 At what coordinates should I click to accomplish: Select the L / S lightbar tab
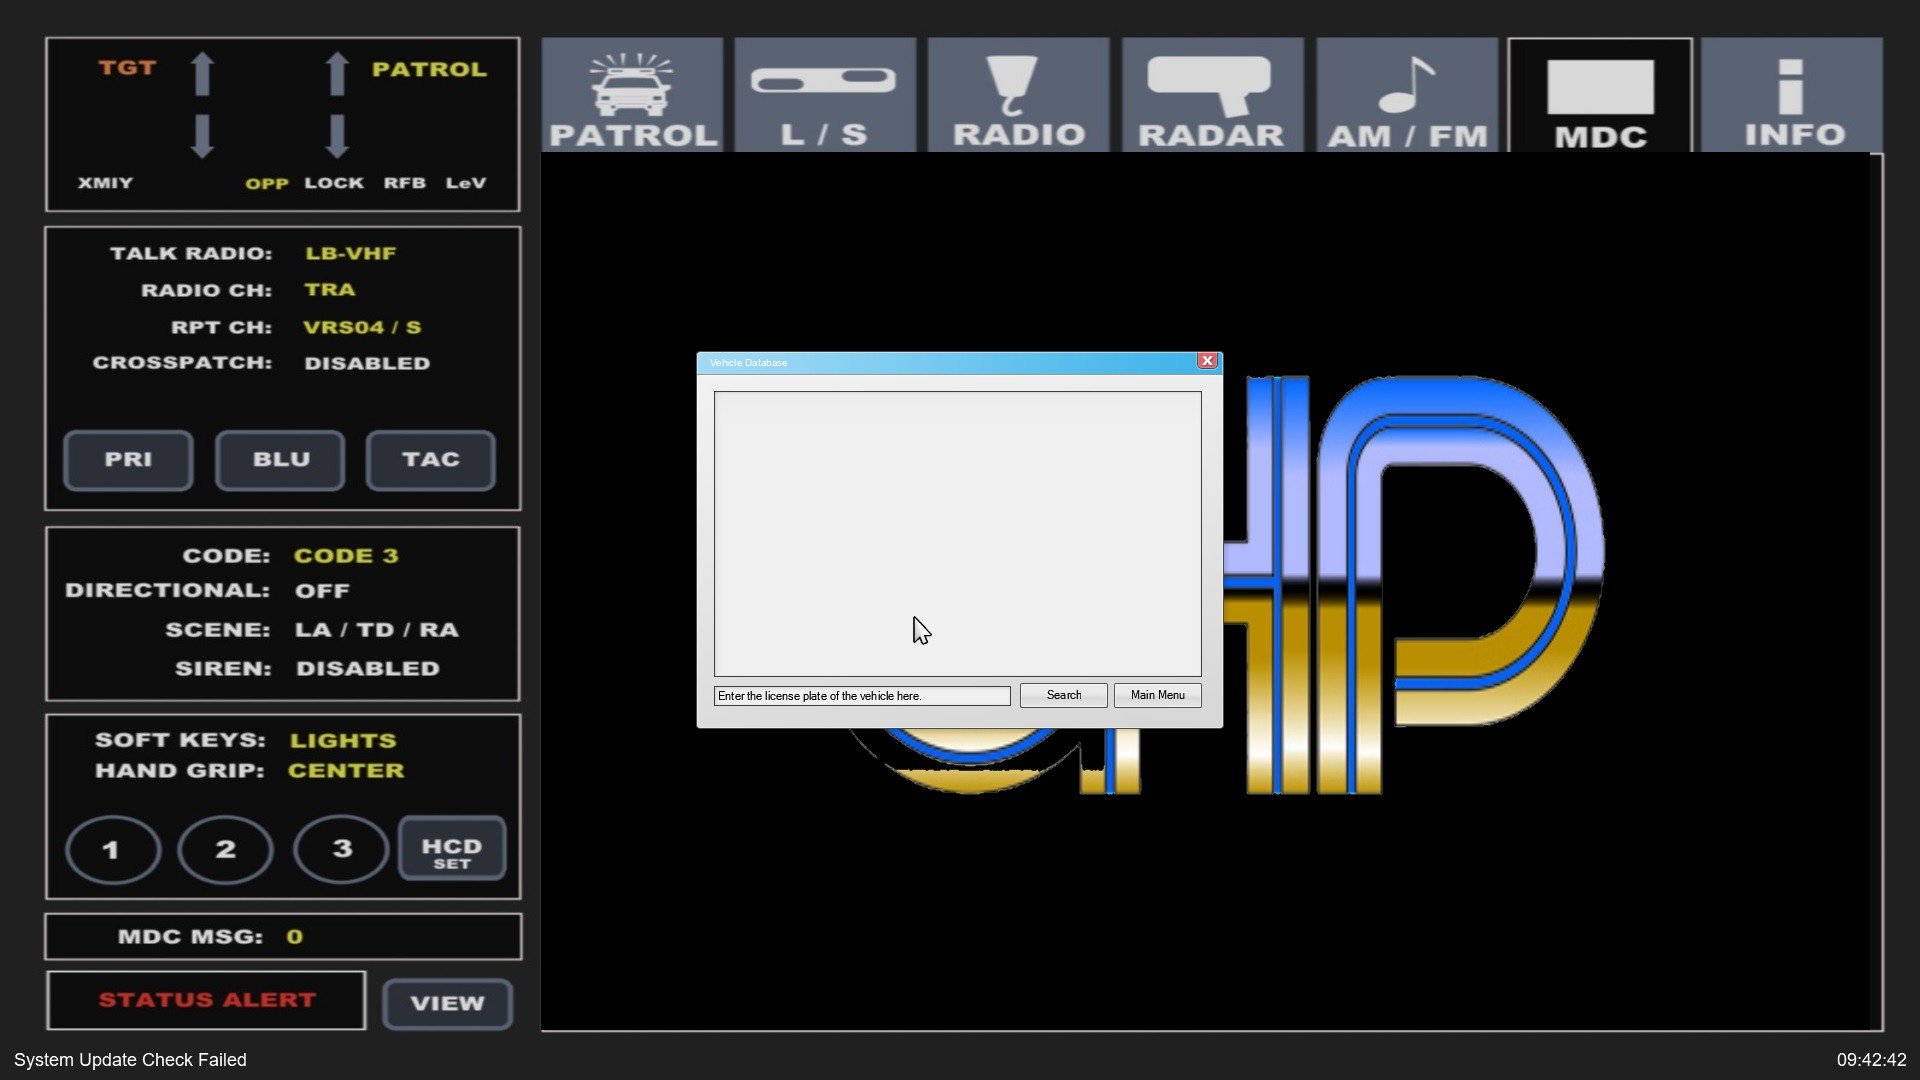pos(824,96)
